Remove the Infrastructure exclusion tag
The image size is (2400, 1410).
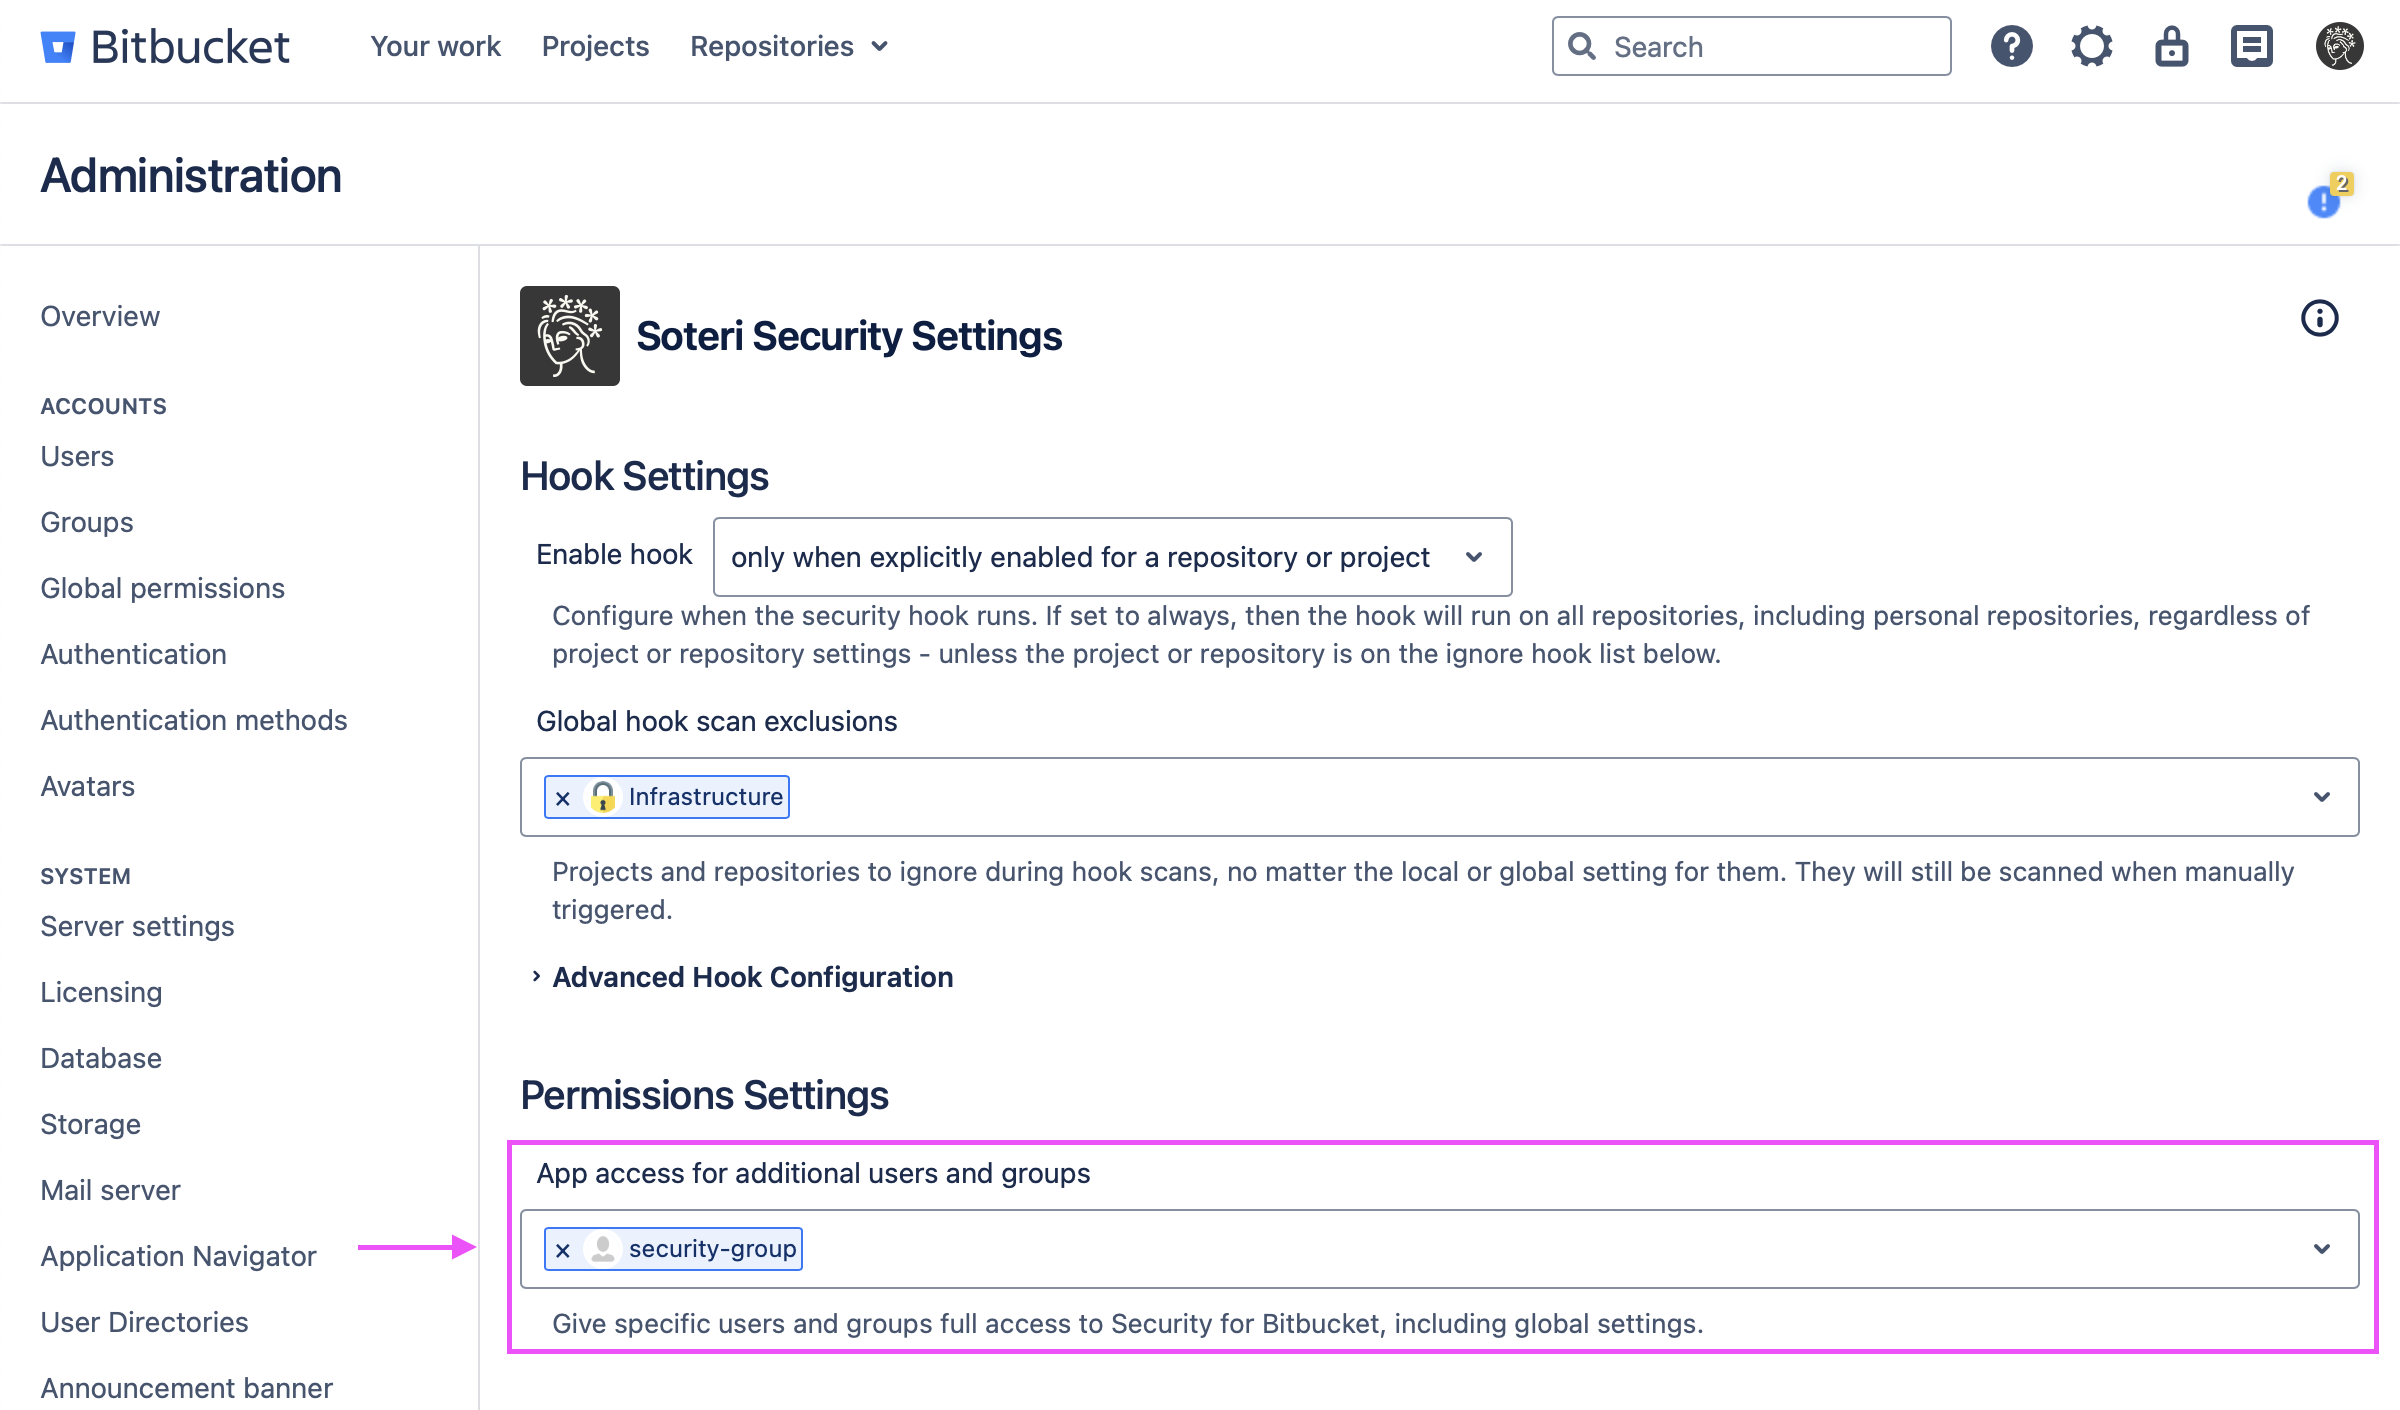(x=563, y=798)
